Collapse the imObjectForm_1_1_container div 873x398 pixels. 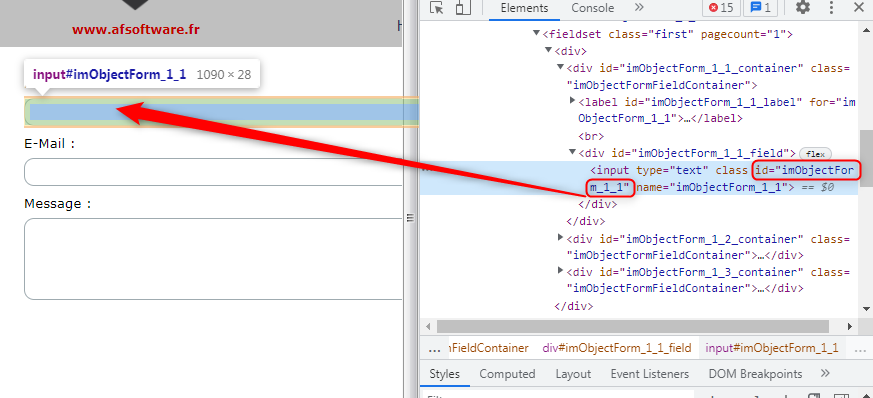click(x=561, y=68)
